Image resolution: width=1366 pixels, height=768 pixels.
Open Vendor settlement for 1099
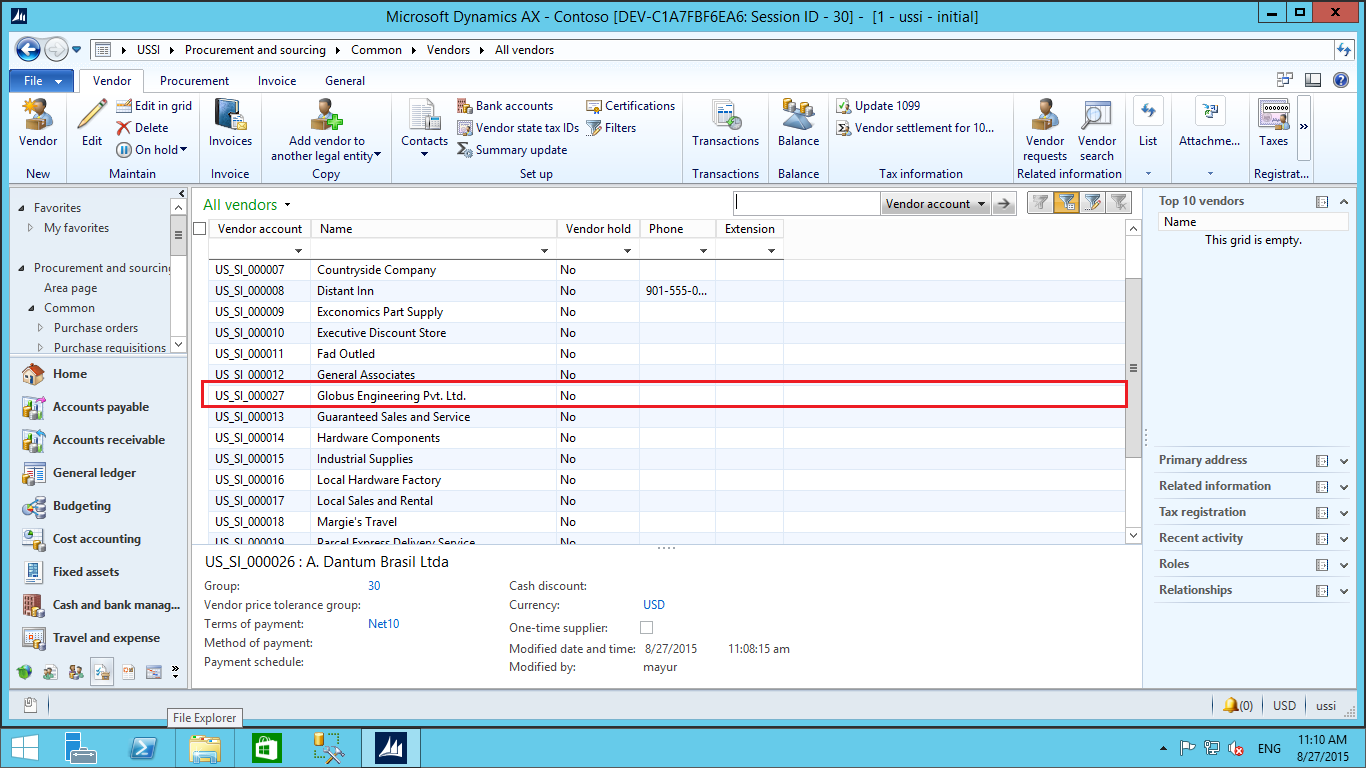pos(915,128)
